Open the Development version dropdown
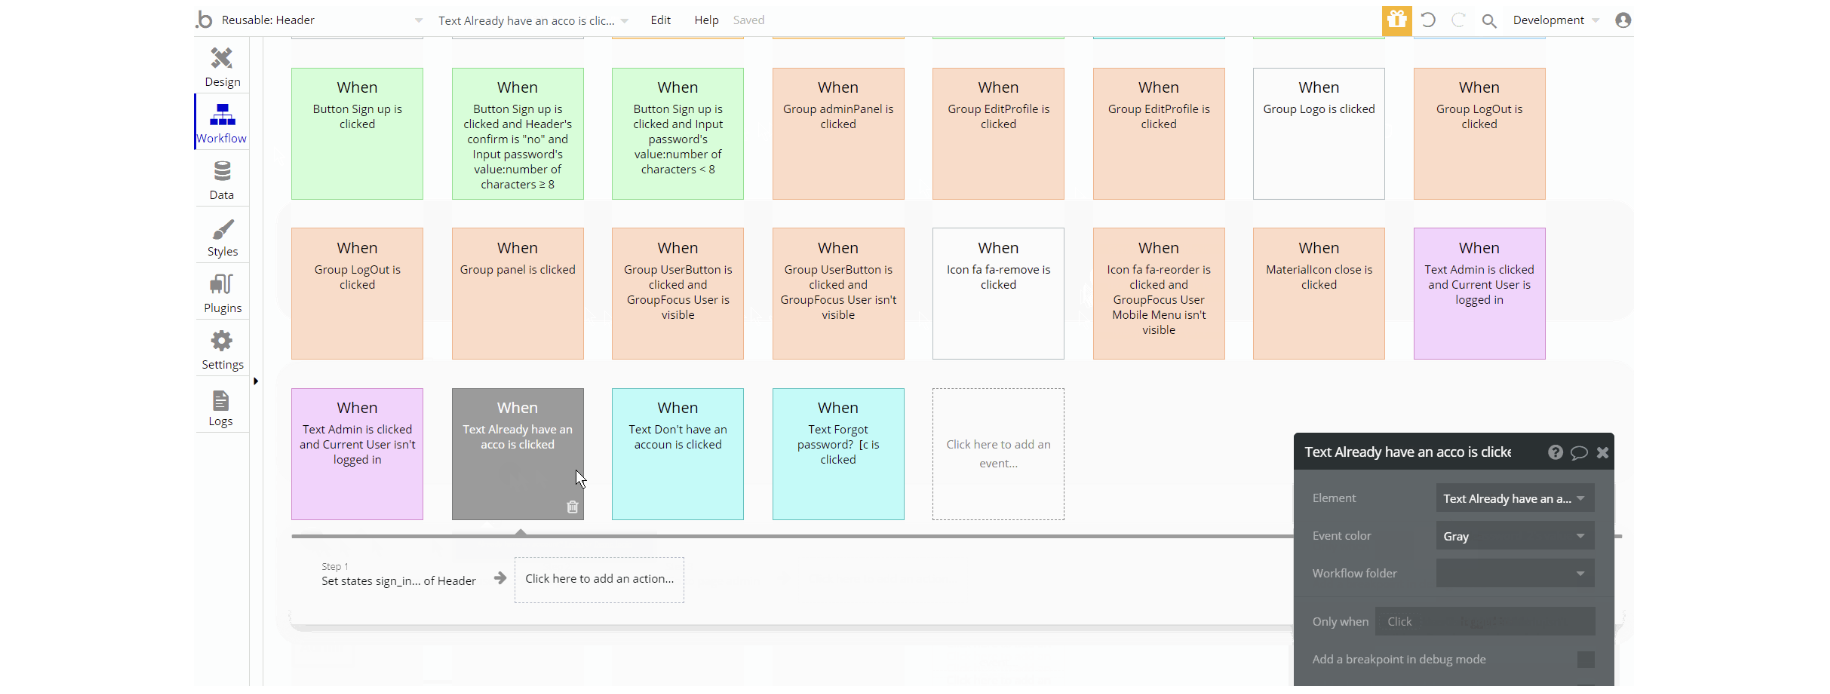1830x694 pixels. pyautogui.click(x=1556, y=20)
